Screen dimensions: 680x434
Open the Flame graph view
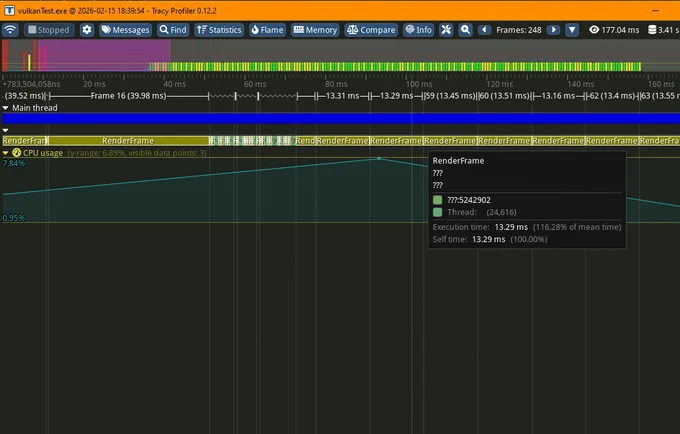[x=268, y=29]
